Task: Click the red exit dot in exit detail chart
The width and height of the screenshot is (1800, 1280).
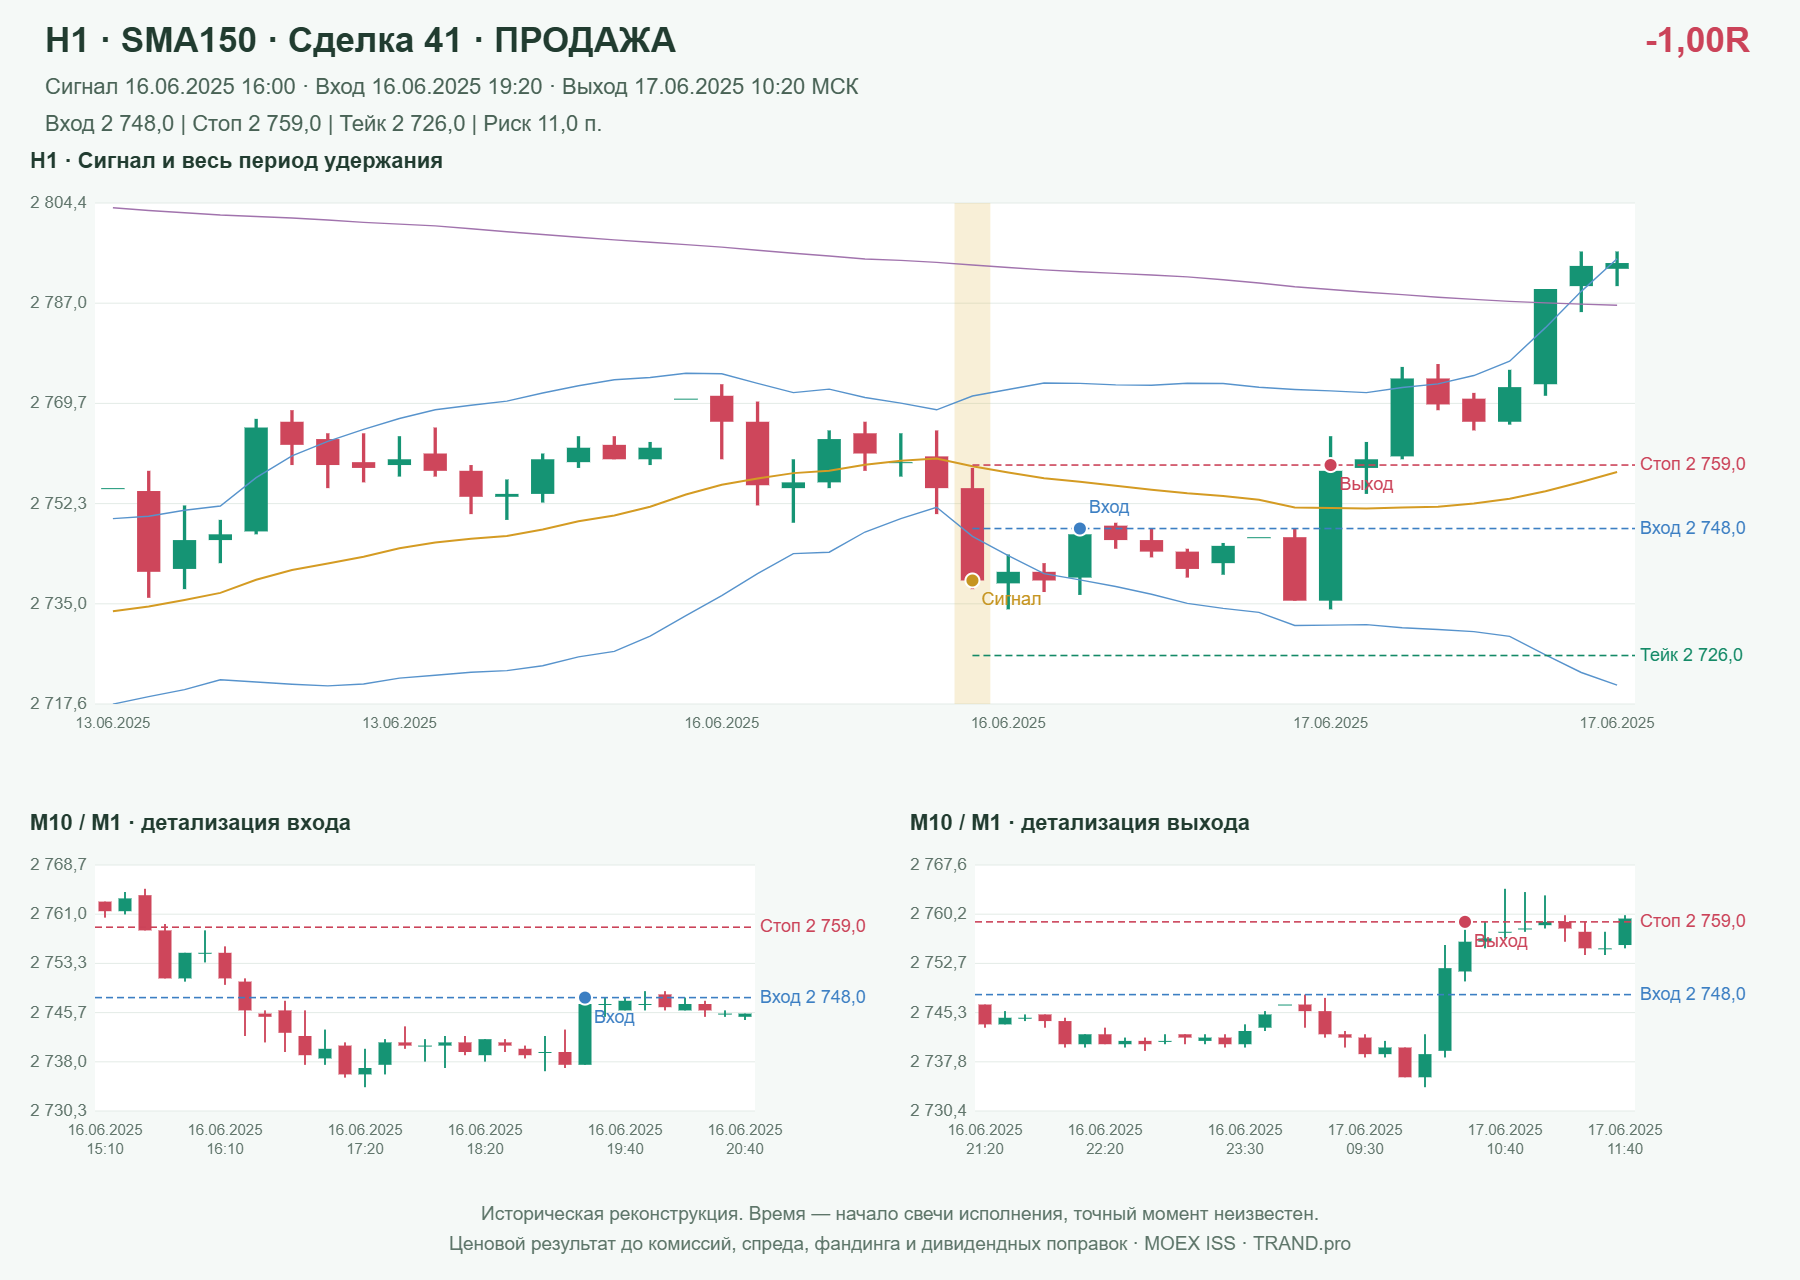Action: (1465, 922)
